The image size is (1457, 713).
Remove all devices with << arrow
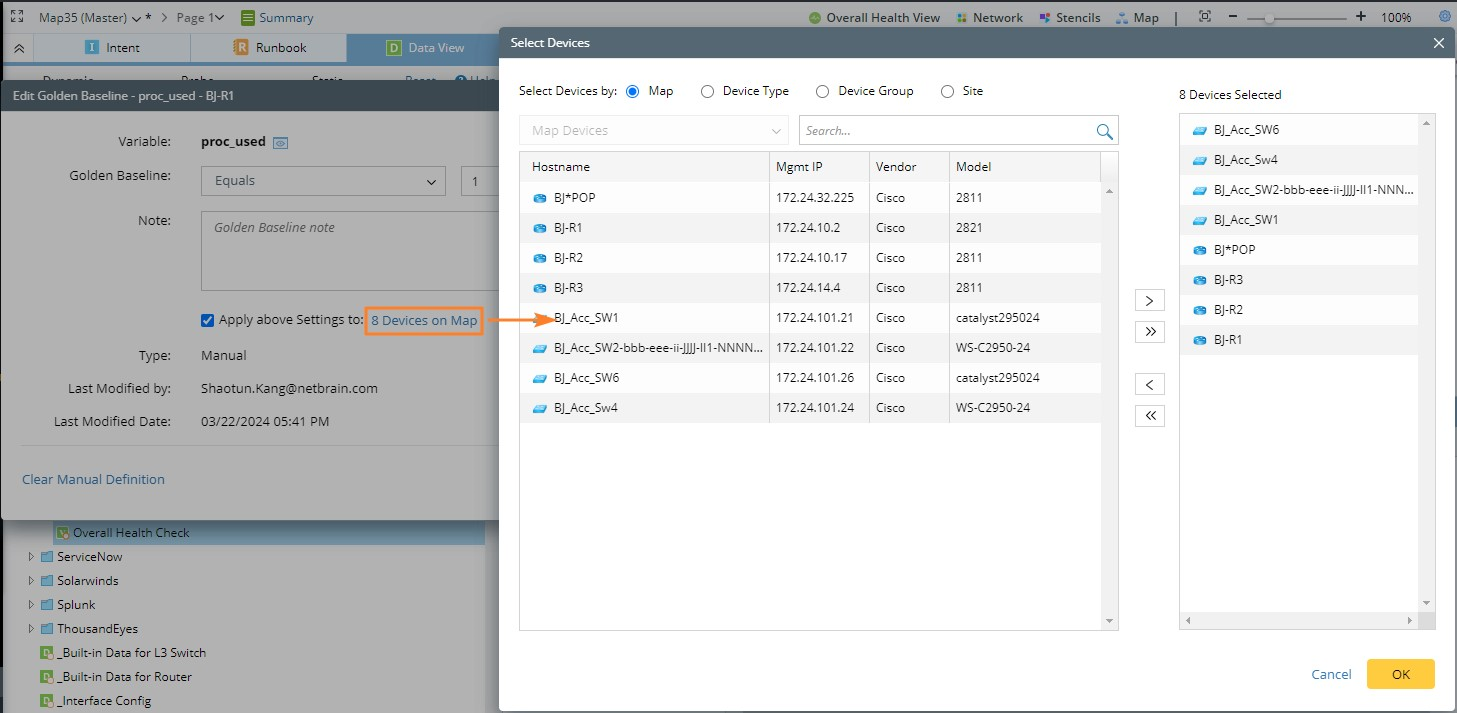pos(1149,415)
